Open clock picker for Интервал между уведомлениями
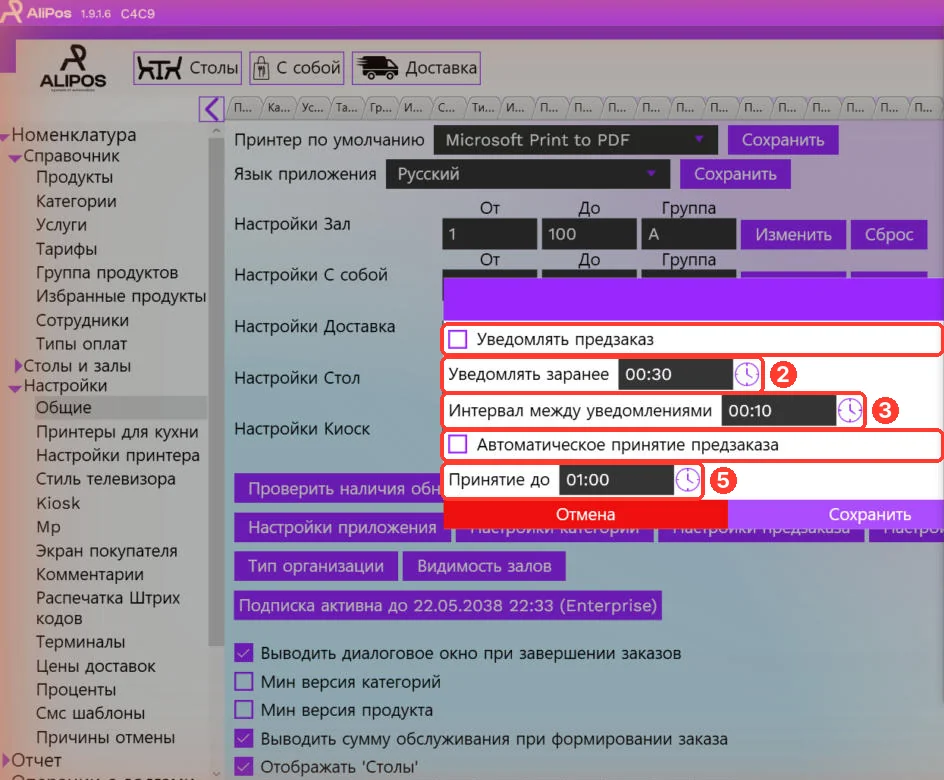Image resolution: width=944 pixels, height=780 pixels. [849, 410]
